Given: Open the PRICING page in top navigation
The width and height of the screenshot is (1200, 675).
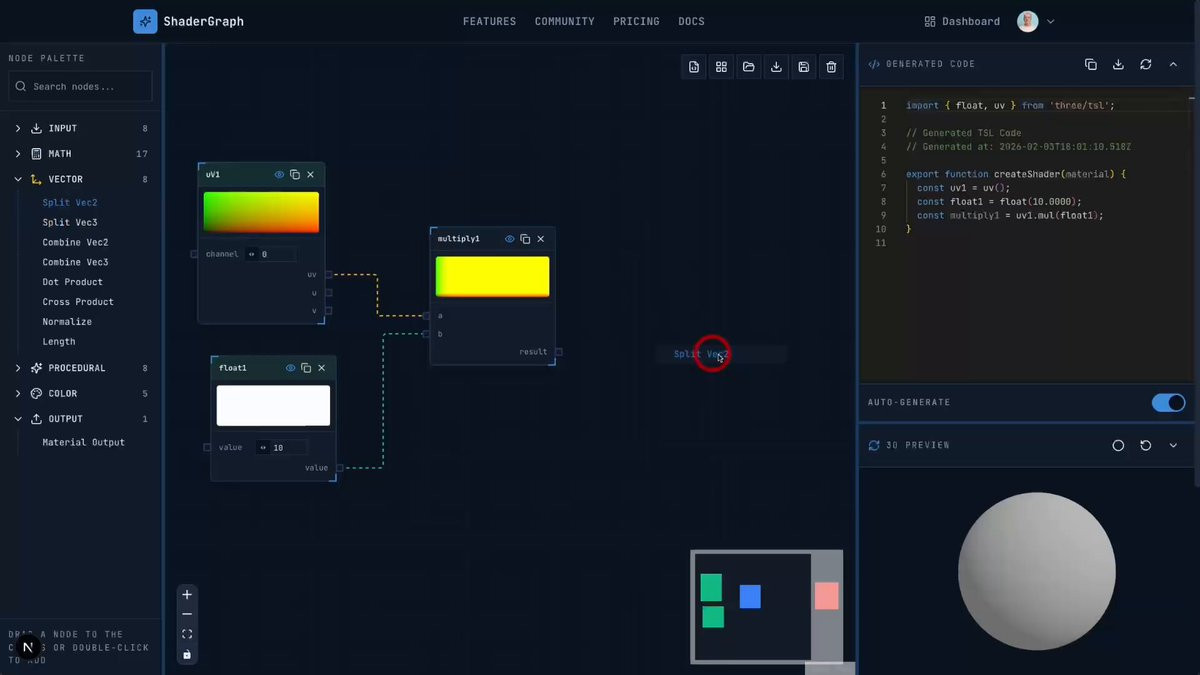Looking at the screenshot, I should tap(636, 21).
